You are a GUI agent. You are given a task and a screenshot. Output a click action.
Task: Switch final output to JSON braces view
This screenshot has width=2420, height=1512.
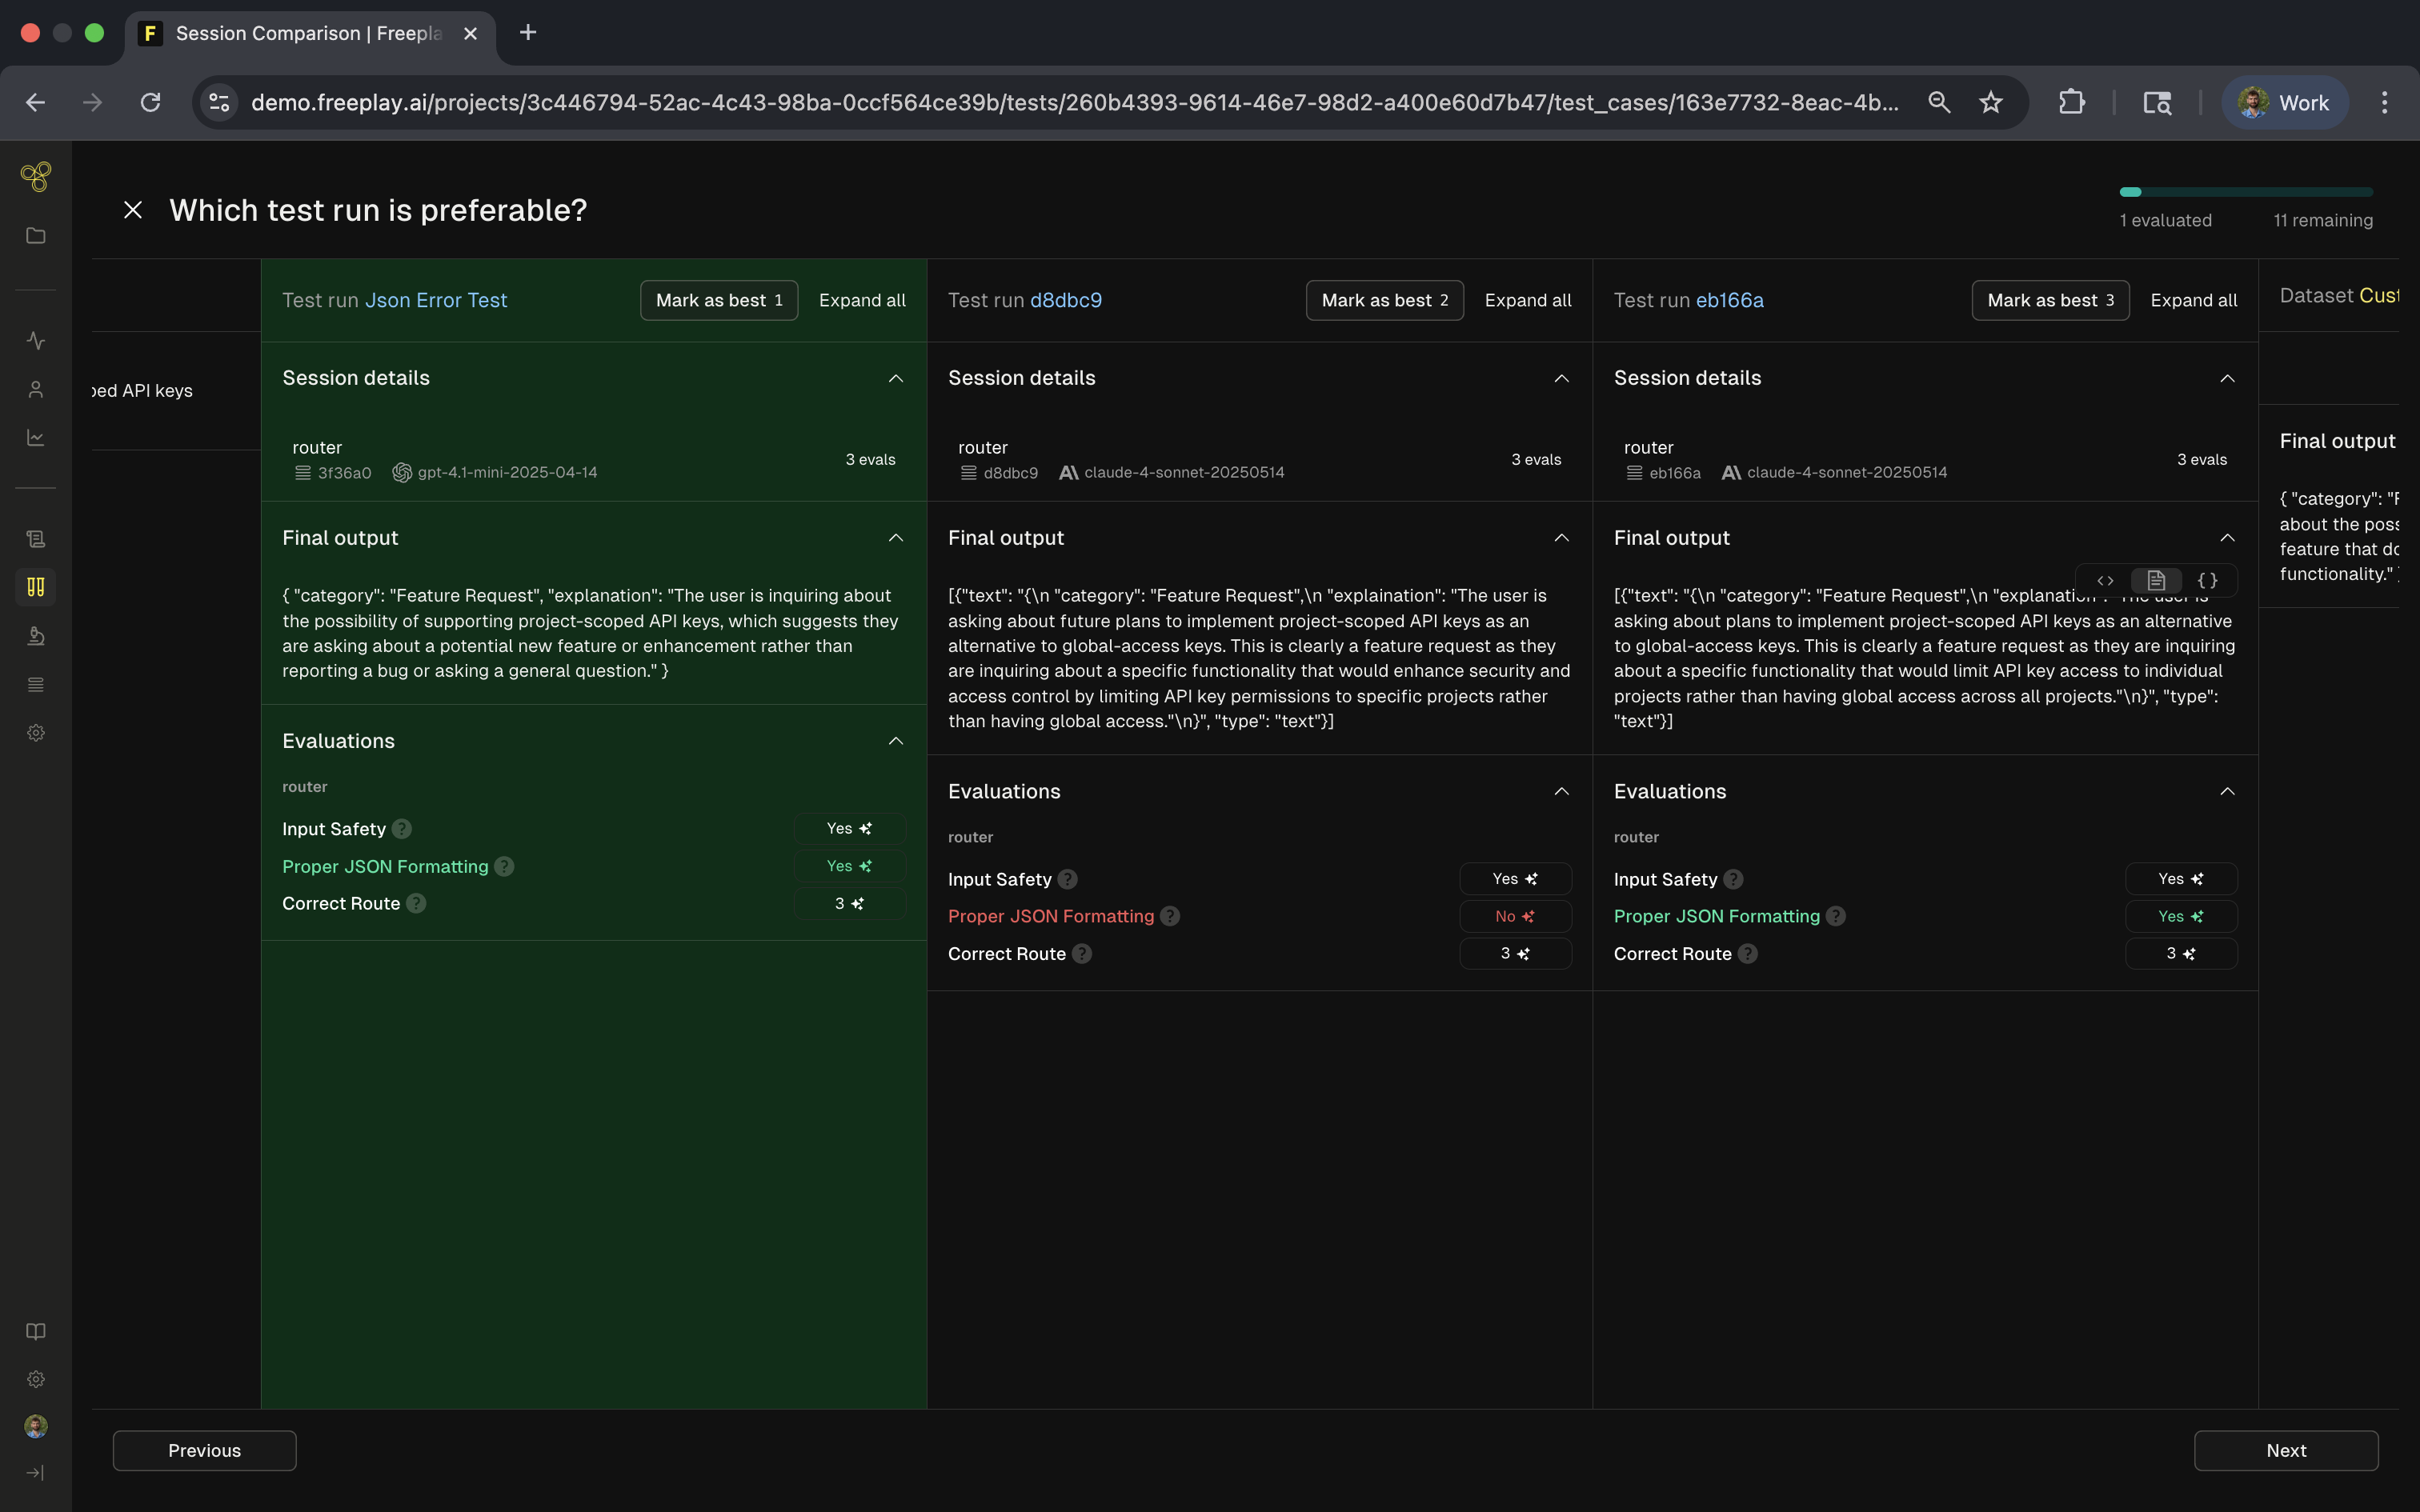click(2207, 580)
